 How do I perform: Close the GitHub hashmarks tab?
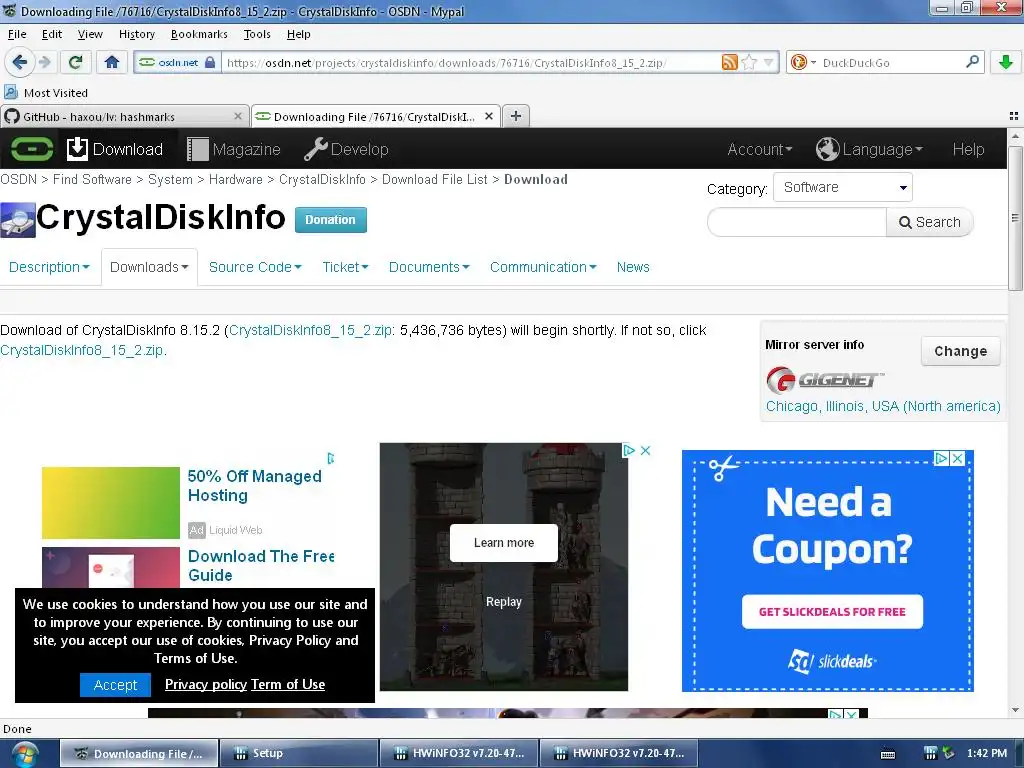238,116
